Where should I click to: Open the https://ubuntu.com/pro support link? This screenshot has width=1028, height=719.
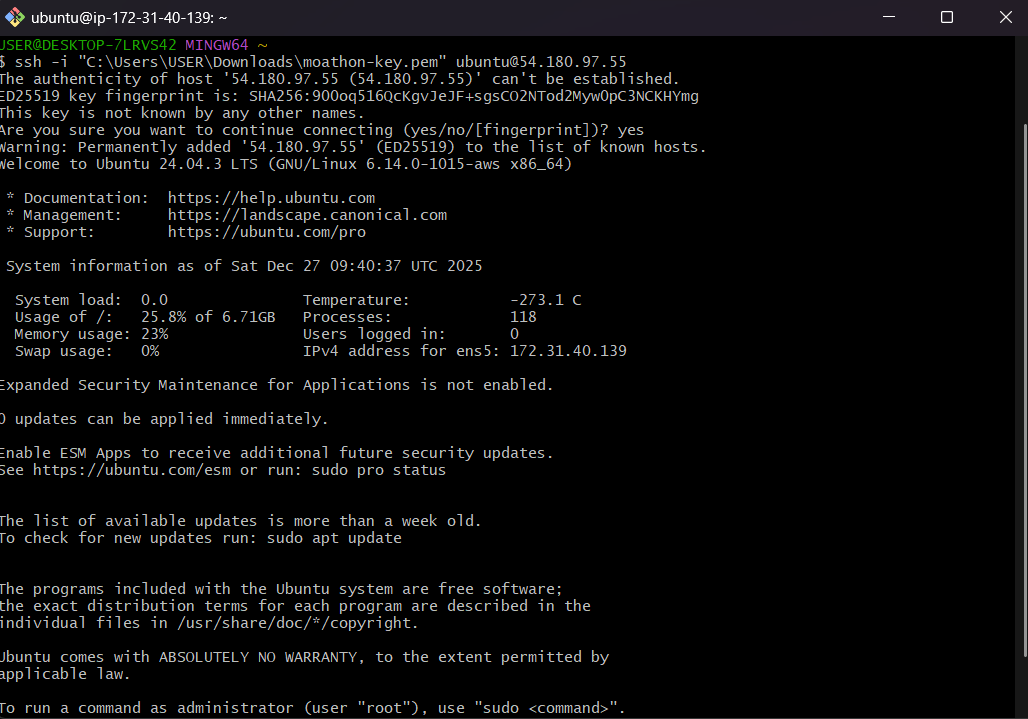tap(266, 232)
